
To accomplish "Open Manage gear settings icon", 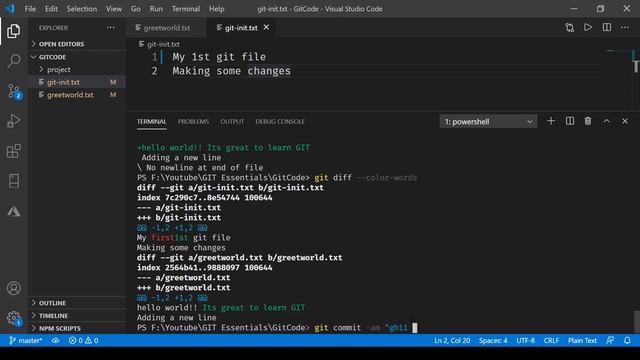I will coord(14,318).
